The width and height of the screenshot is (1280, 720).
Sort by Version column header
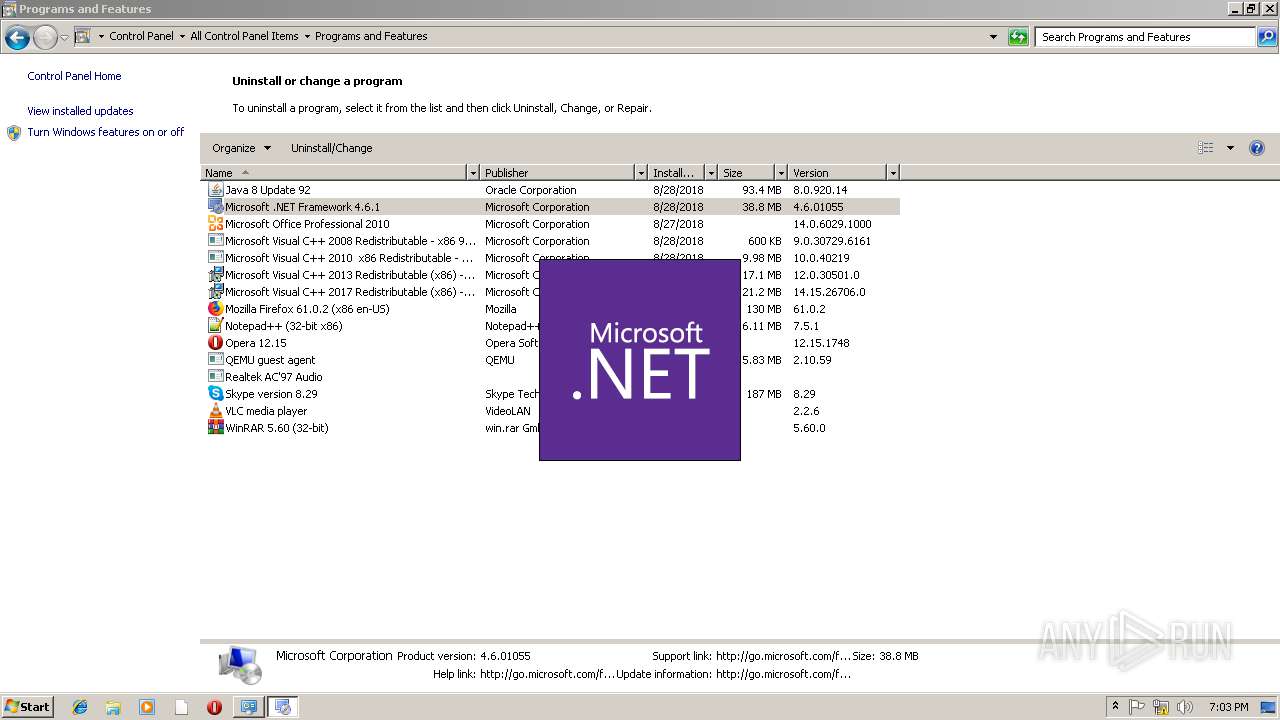[837, 173]
